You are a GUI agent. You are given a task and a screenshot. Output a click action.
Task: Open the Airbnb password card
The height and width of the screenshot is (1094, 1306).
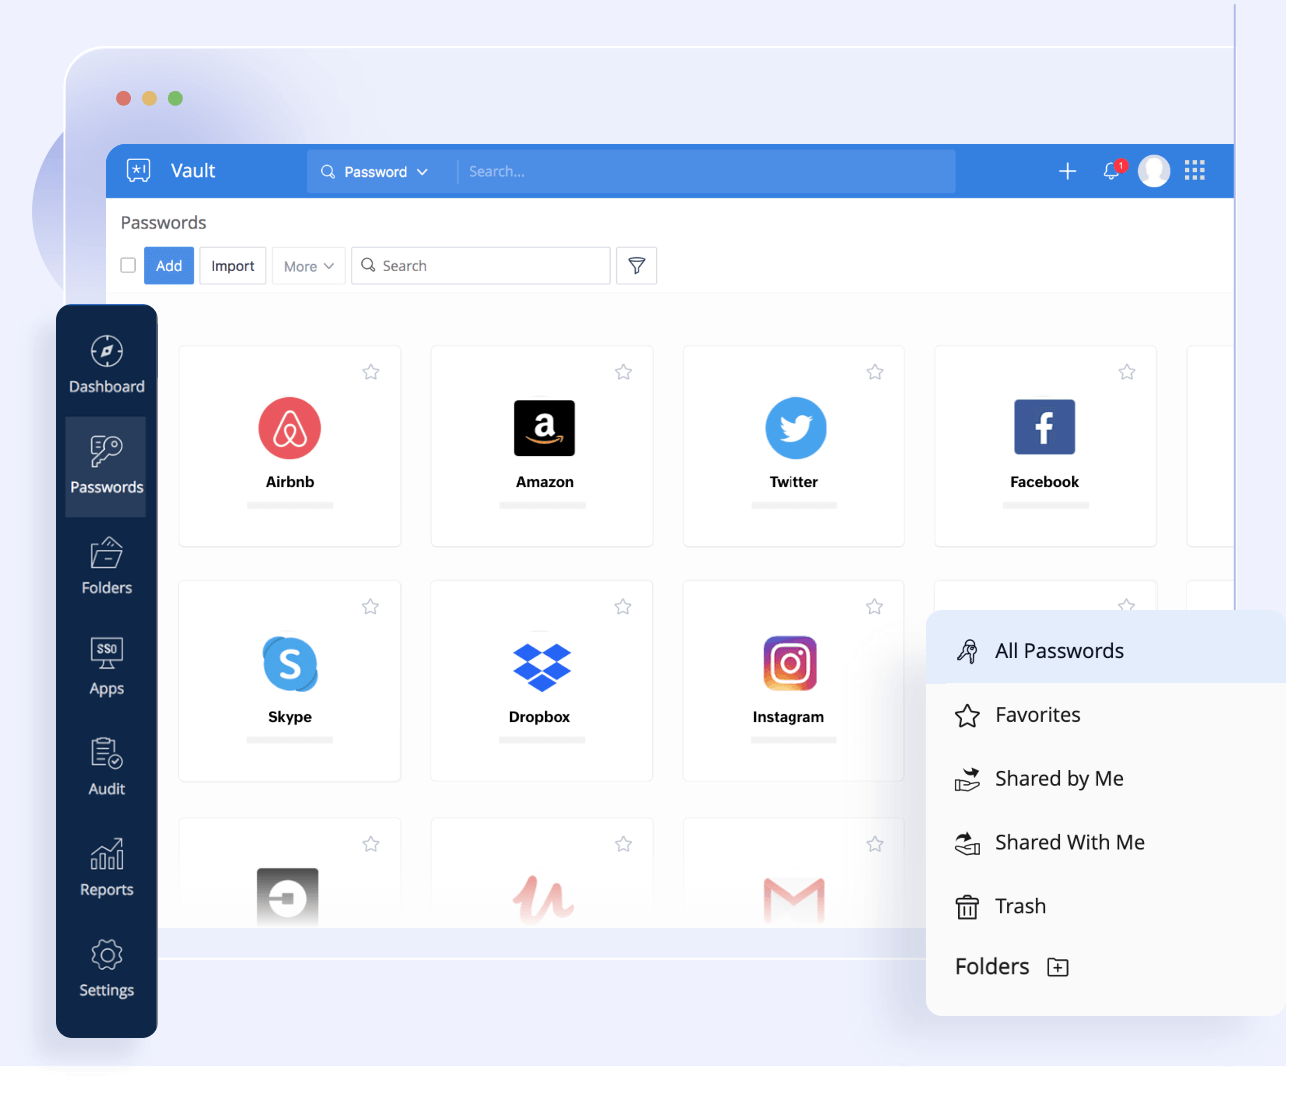click(290, 446)
